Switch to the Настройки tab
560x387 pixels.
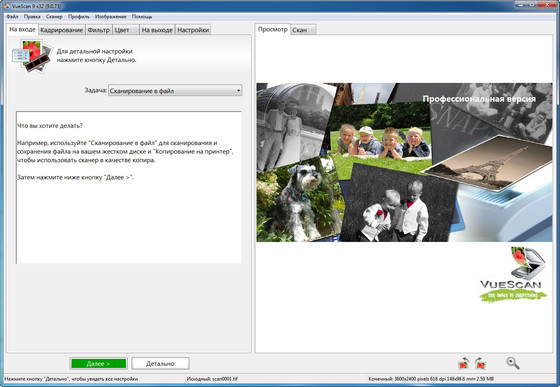tap(193, 30)
